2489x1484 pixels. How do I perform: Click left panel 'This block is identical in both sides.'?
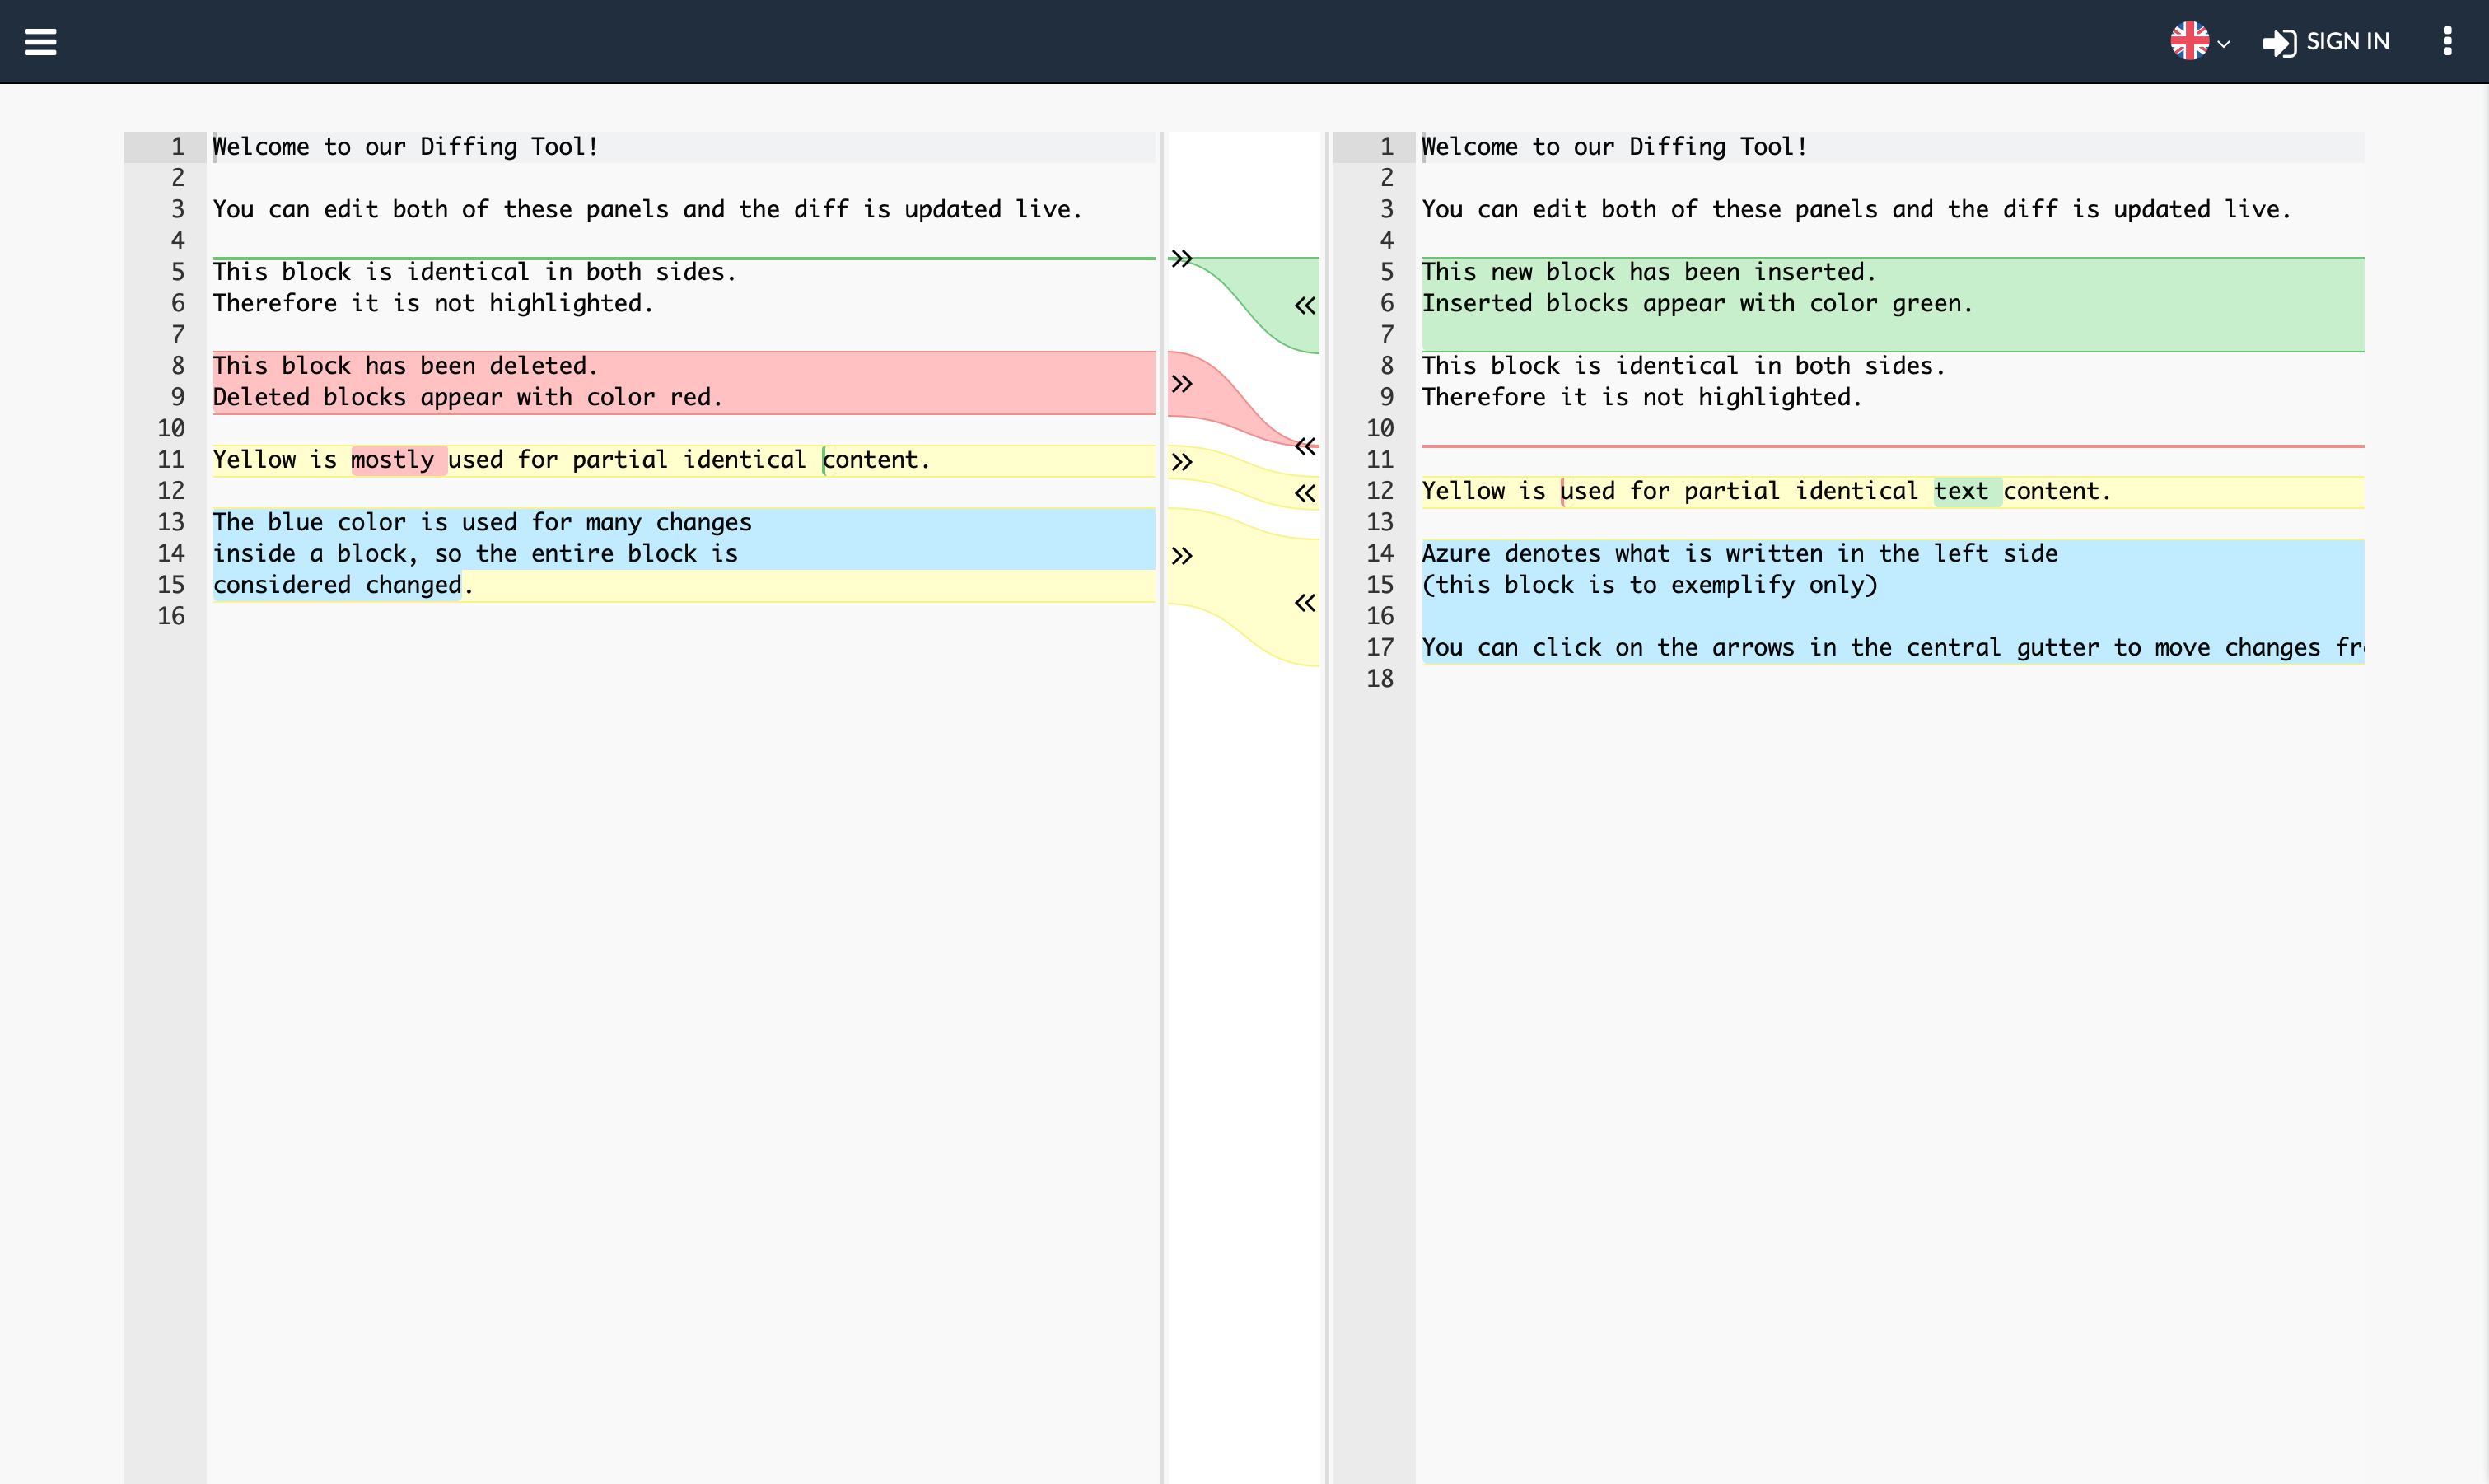[x=474, y=272]
